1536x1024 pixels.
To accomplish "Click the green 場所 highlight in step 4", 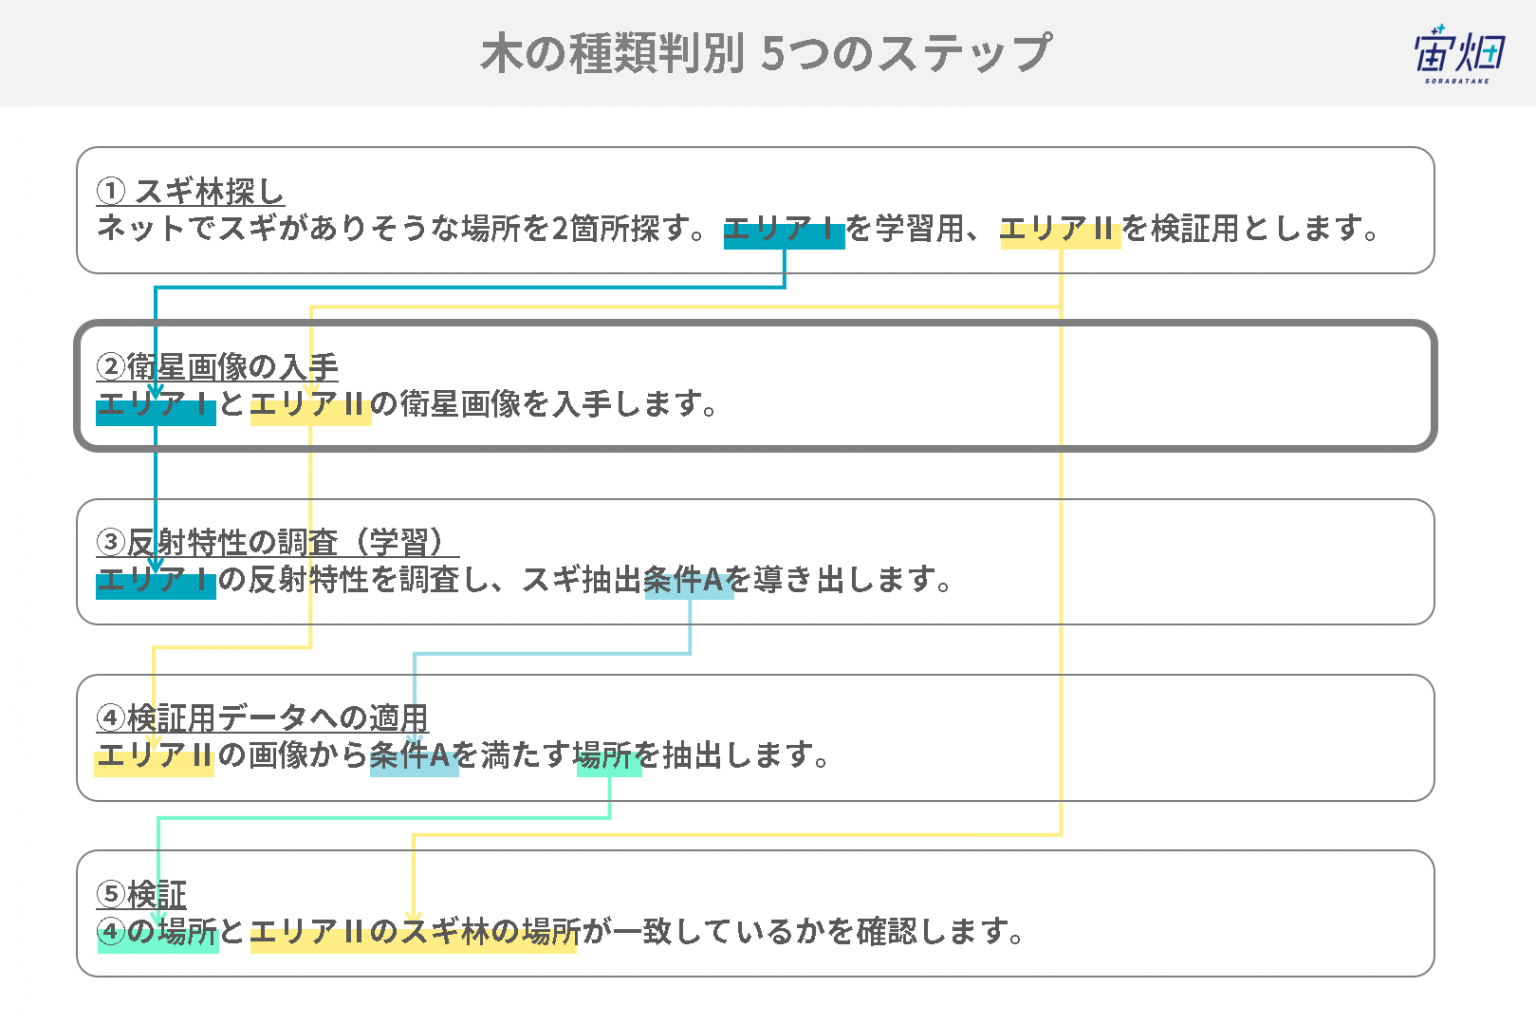I will pyautogui.click(x=609, y=758).
